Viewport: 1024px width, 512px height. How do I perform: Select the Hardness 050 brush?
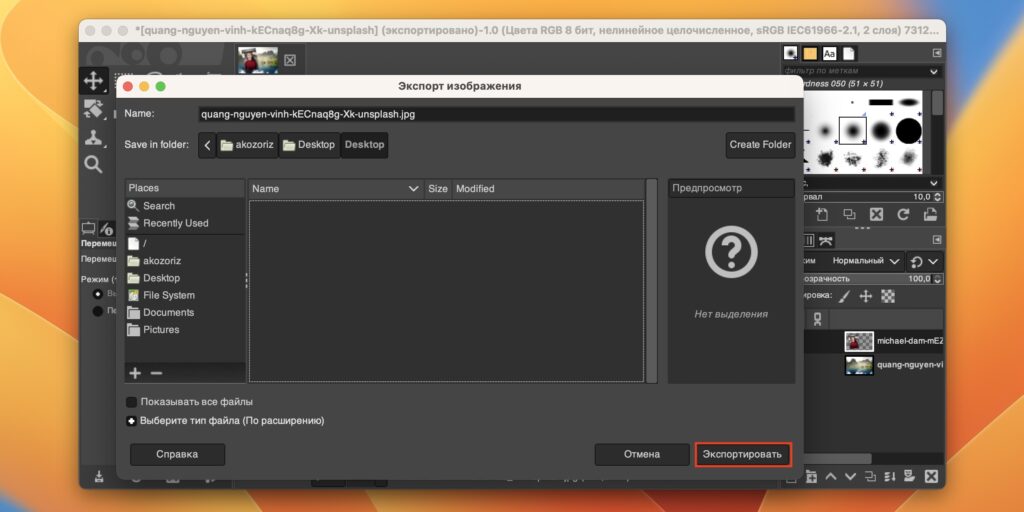[852, 131]
